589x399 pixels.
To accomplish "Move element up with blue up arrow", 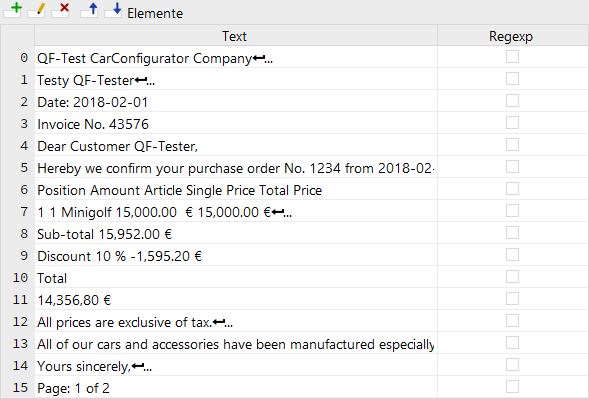I will click(89, 10).
